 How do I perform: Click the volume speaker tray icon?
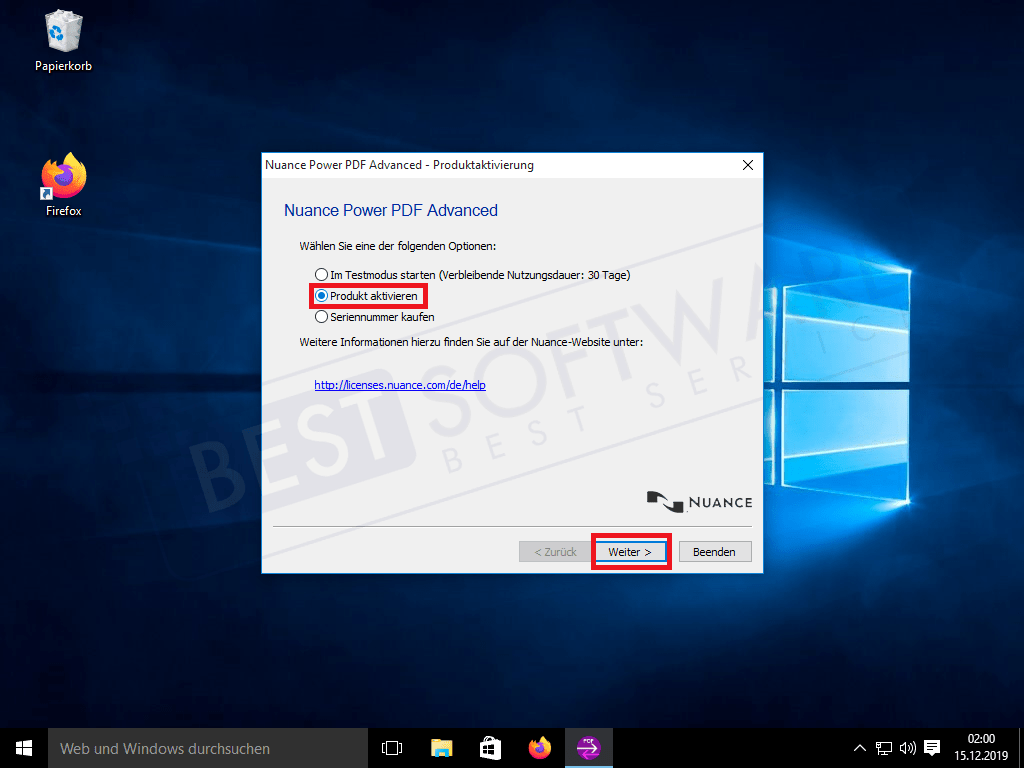[x=907, y=747]
